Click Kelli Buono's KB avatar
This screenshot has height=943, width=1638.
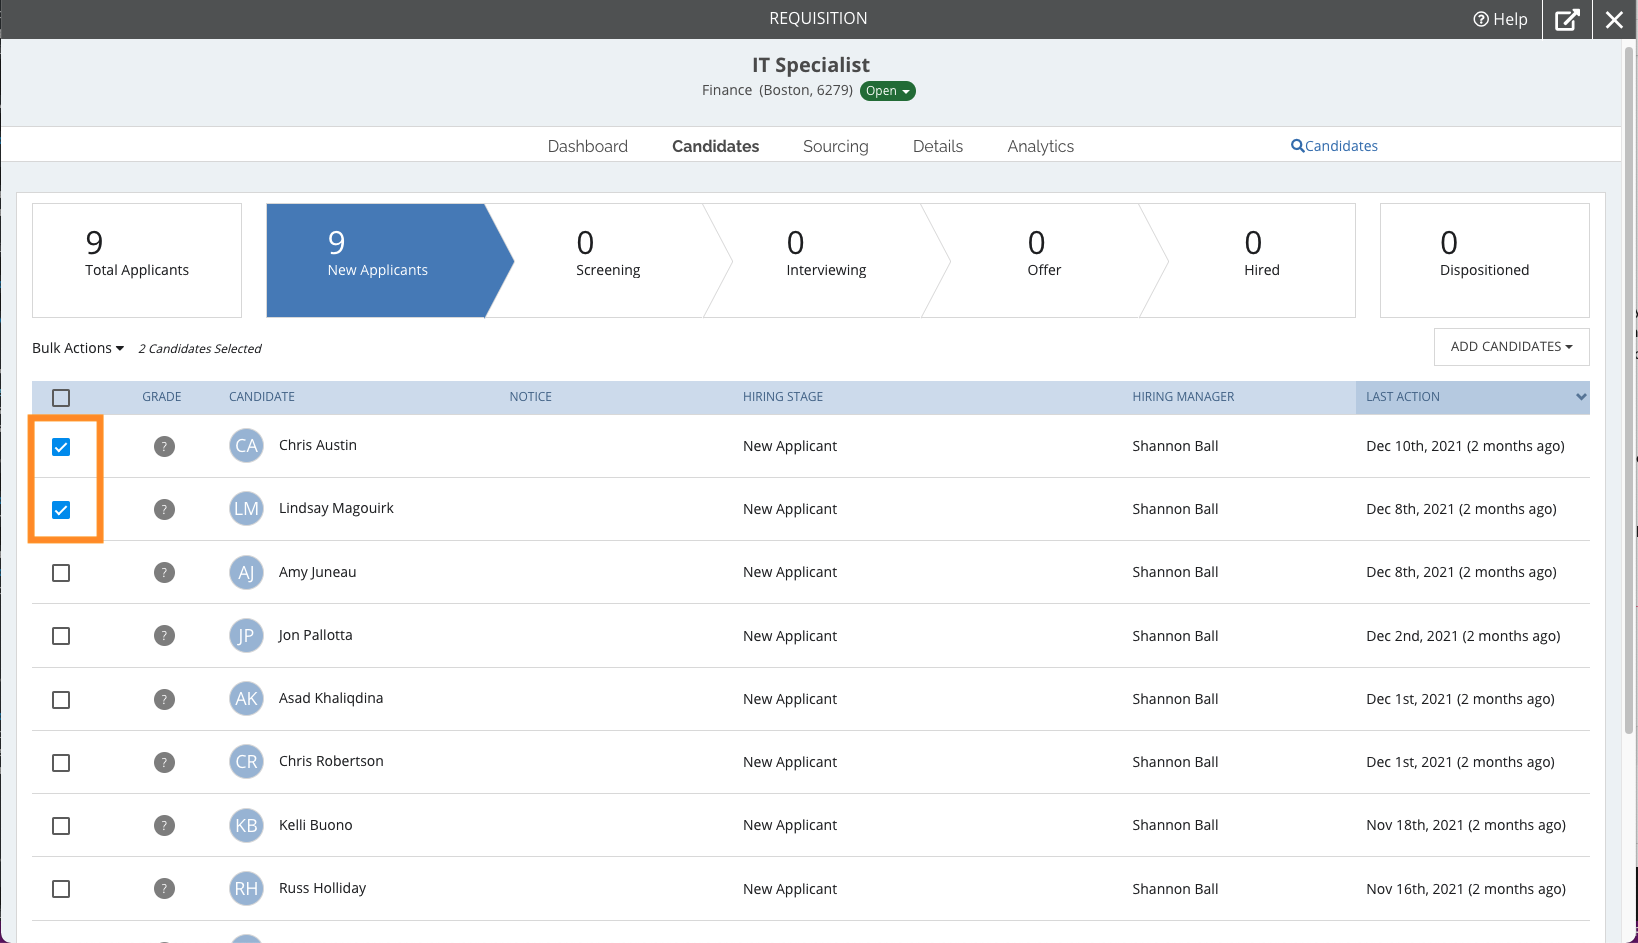tap(246, 825)
